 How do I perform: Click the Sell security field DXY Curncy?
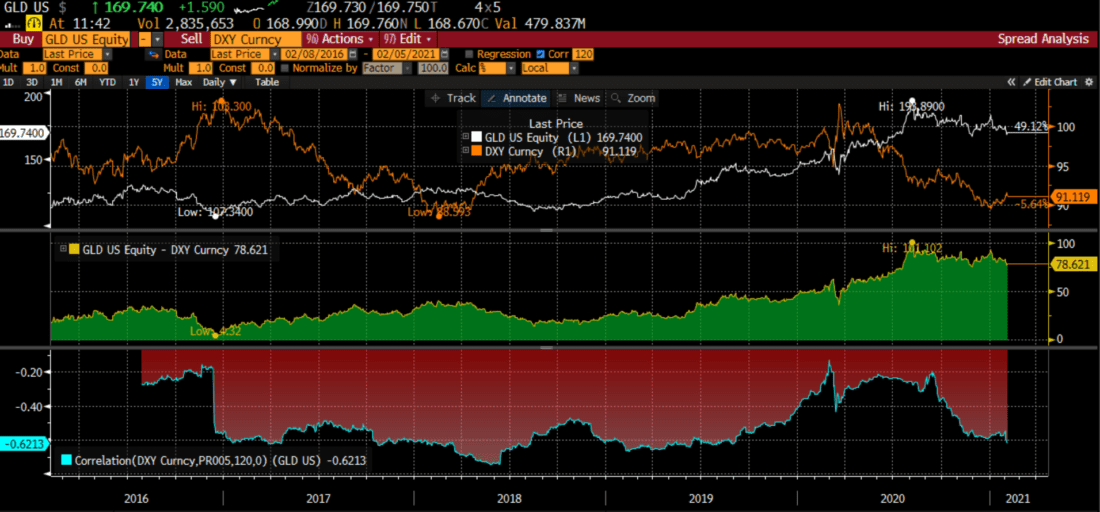(x=256, y=40)
